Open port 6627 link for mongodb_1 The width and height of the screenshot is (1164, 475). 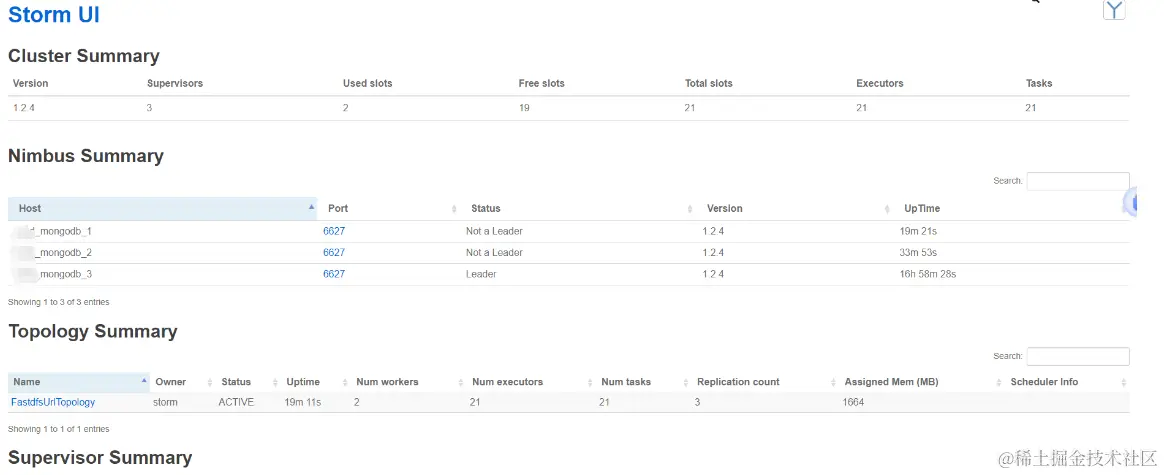[x=334, y=231]
